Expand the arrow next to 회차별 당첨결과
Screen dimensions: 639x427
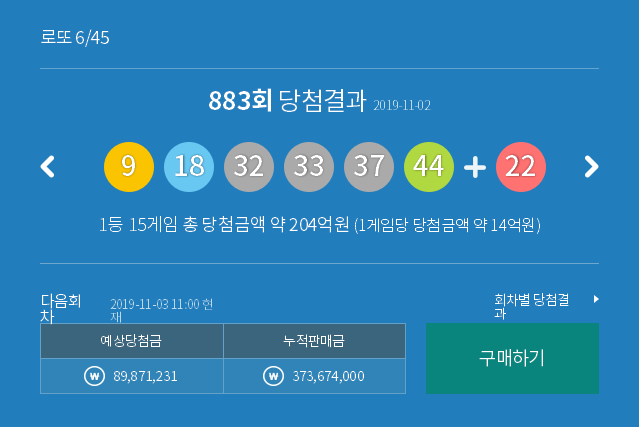[596, 299]
